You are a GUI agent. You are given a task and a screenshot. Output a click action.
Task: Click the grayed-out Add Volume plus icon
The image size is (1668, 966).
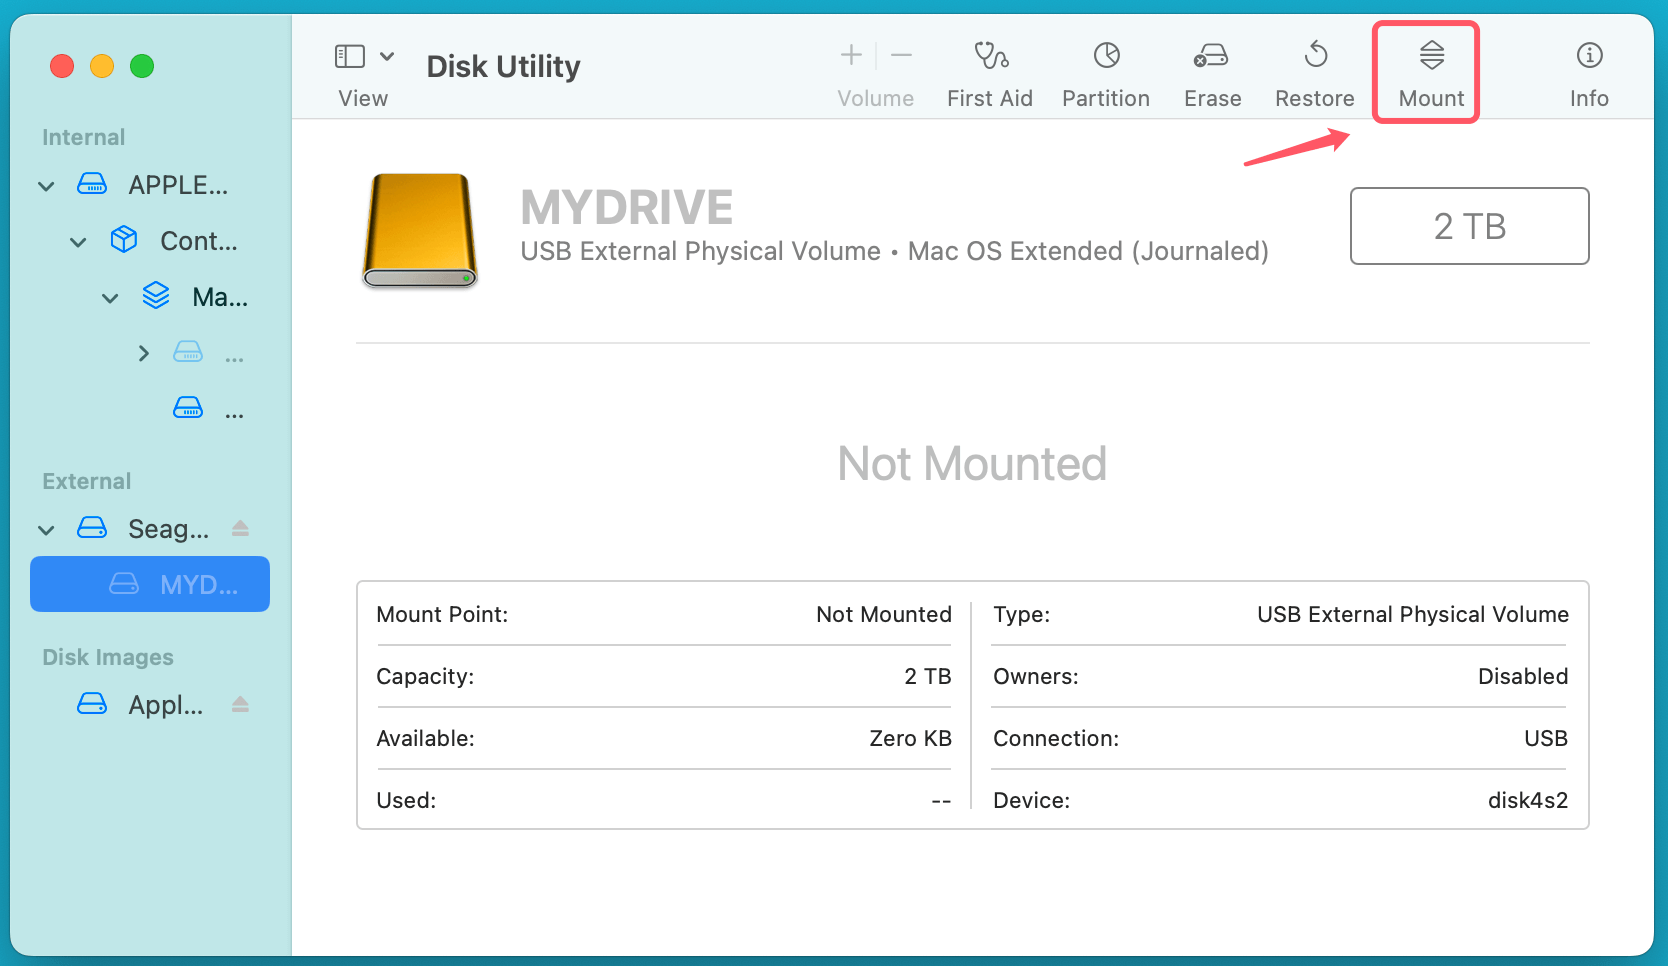click(x=849, y=55)
